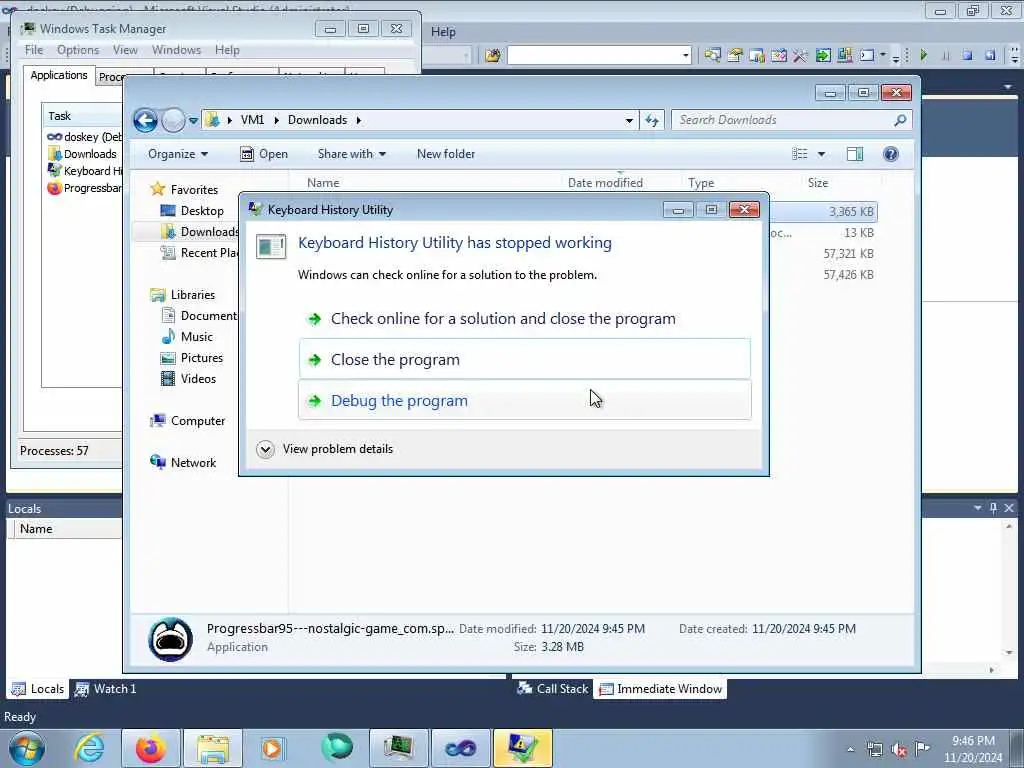Click the Change your view icon
This screenshot has width=1024, height=768.
point(800,154)
